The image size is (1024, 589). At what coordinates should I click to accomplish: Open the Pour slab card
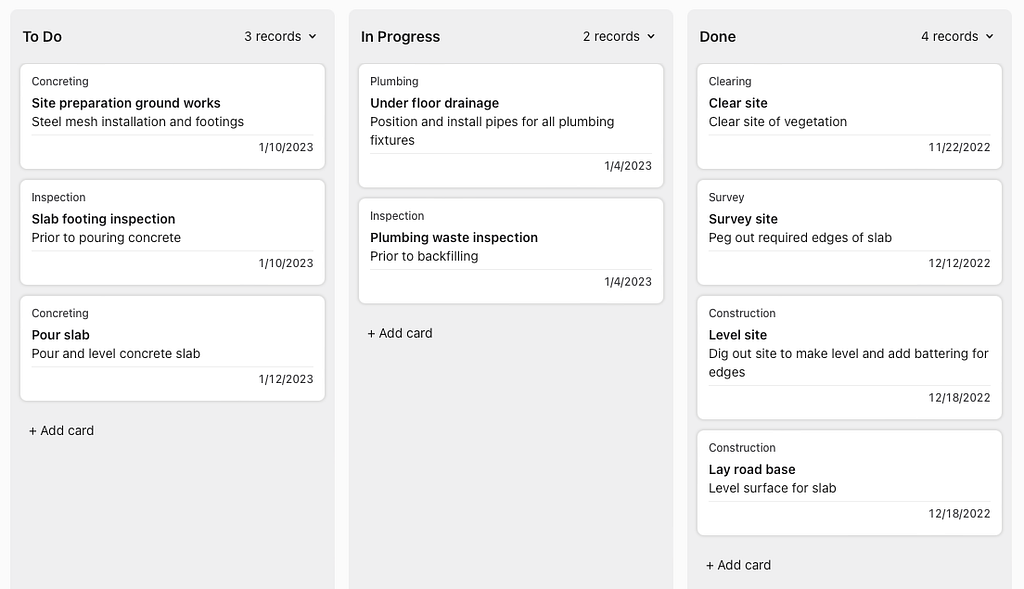click(x=172, y=349)
